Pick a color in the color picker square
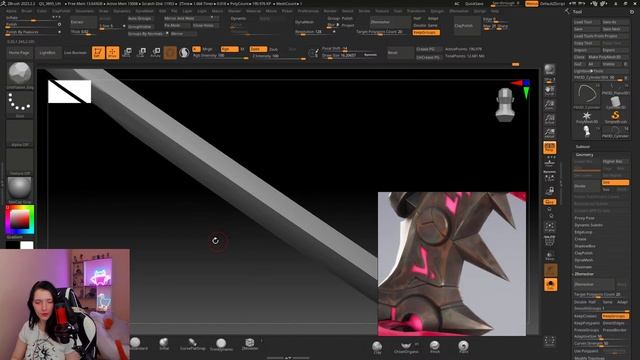The width and height of the screenshot is (640, 360). tap(19, 220)
